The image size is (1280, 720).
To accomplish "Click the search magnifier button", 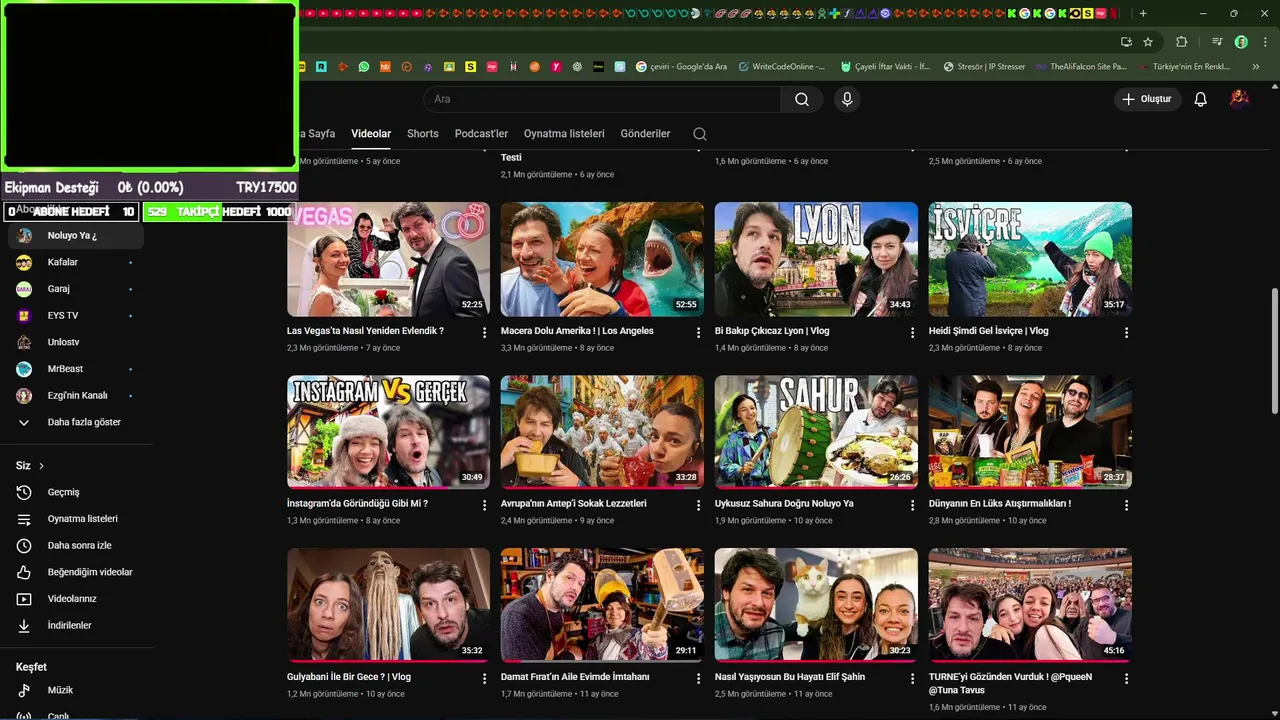I will (802, 99).
